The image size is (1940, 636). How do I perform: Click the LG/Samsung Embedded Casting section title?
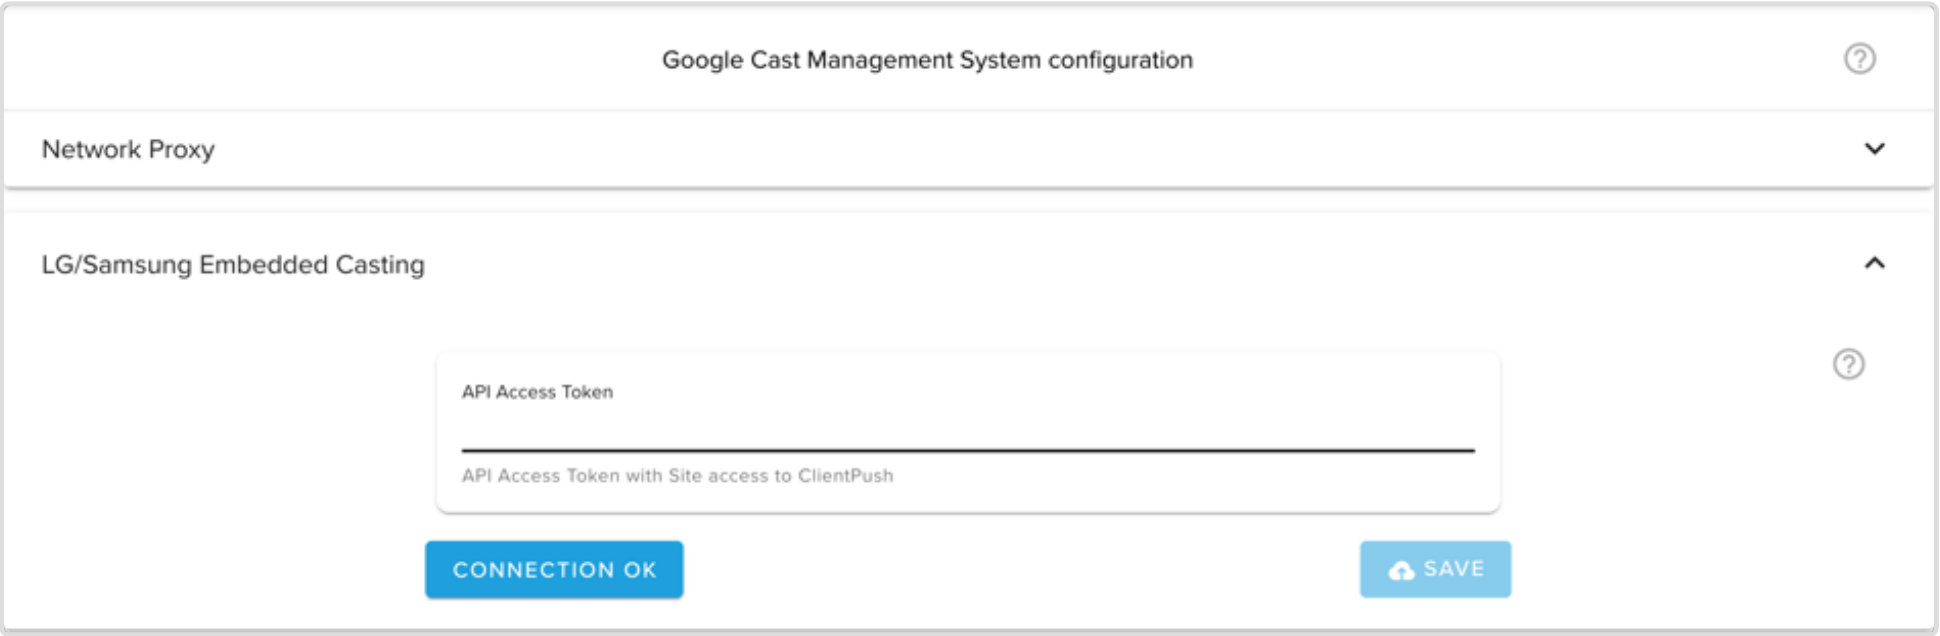click(x=233, y=264)
